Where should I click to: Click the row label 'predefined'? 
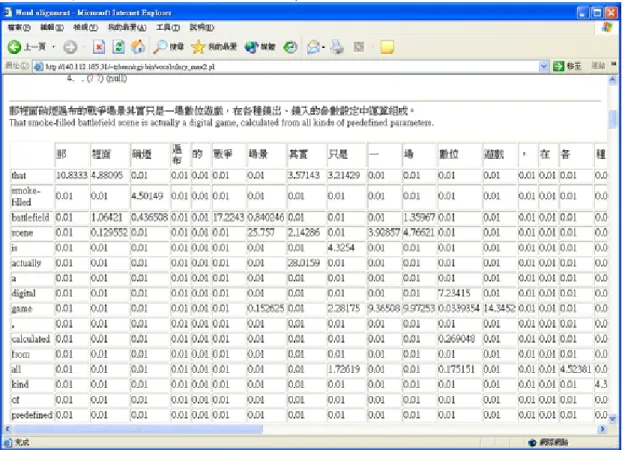32,415
